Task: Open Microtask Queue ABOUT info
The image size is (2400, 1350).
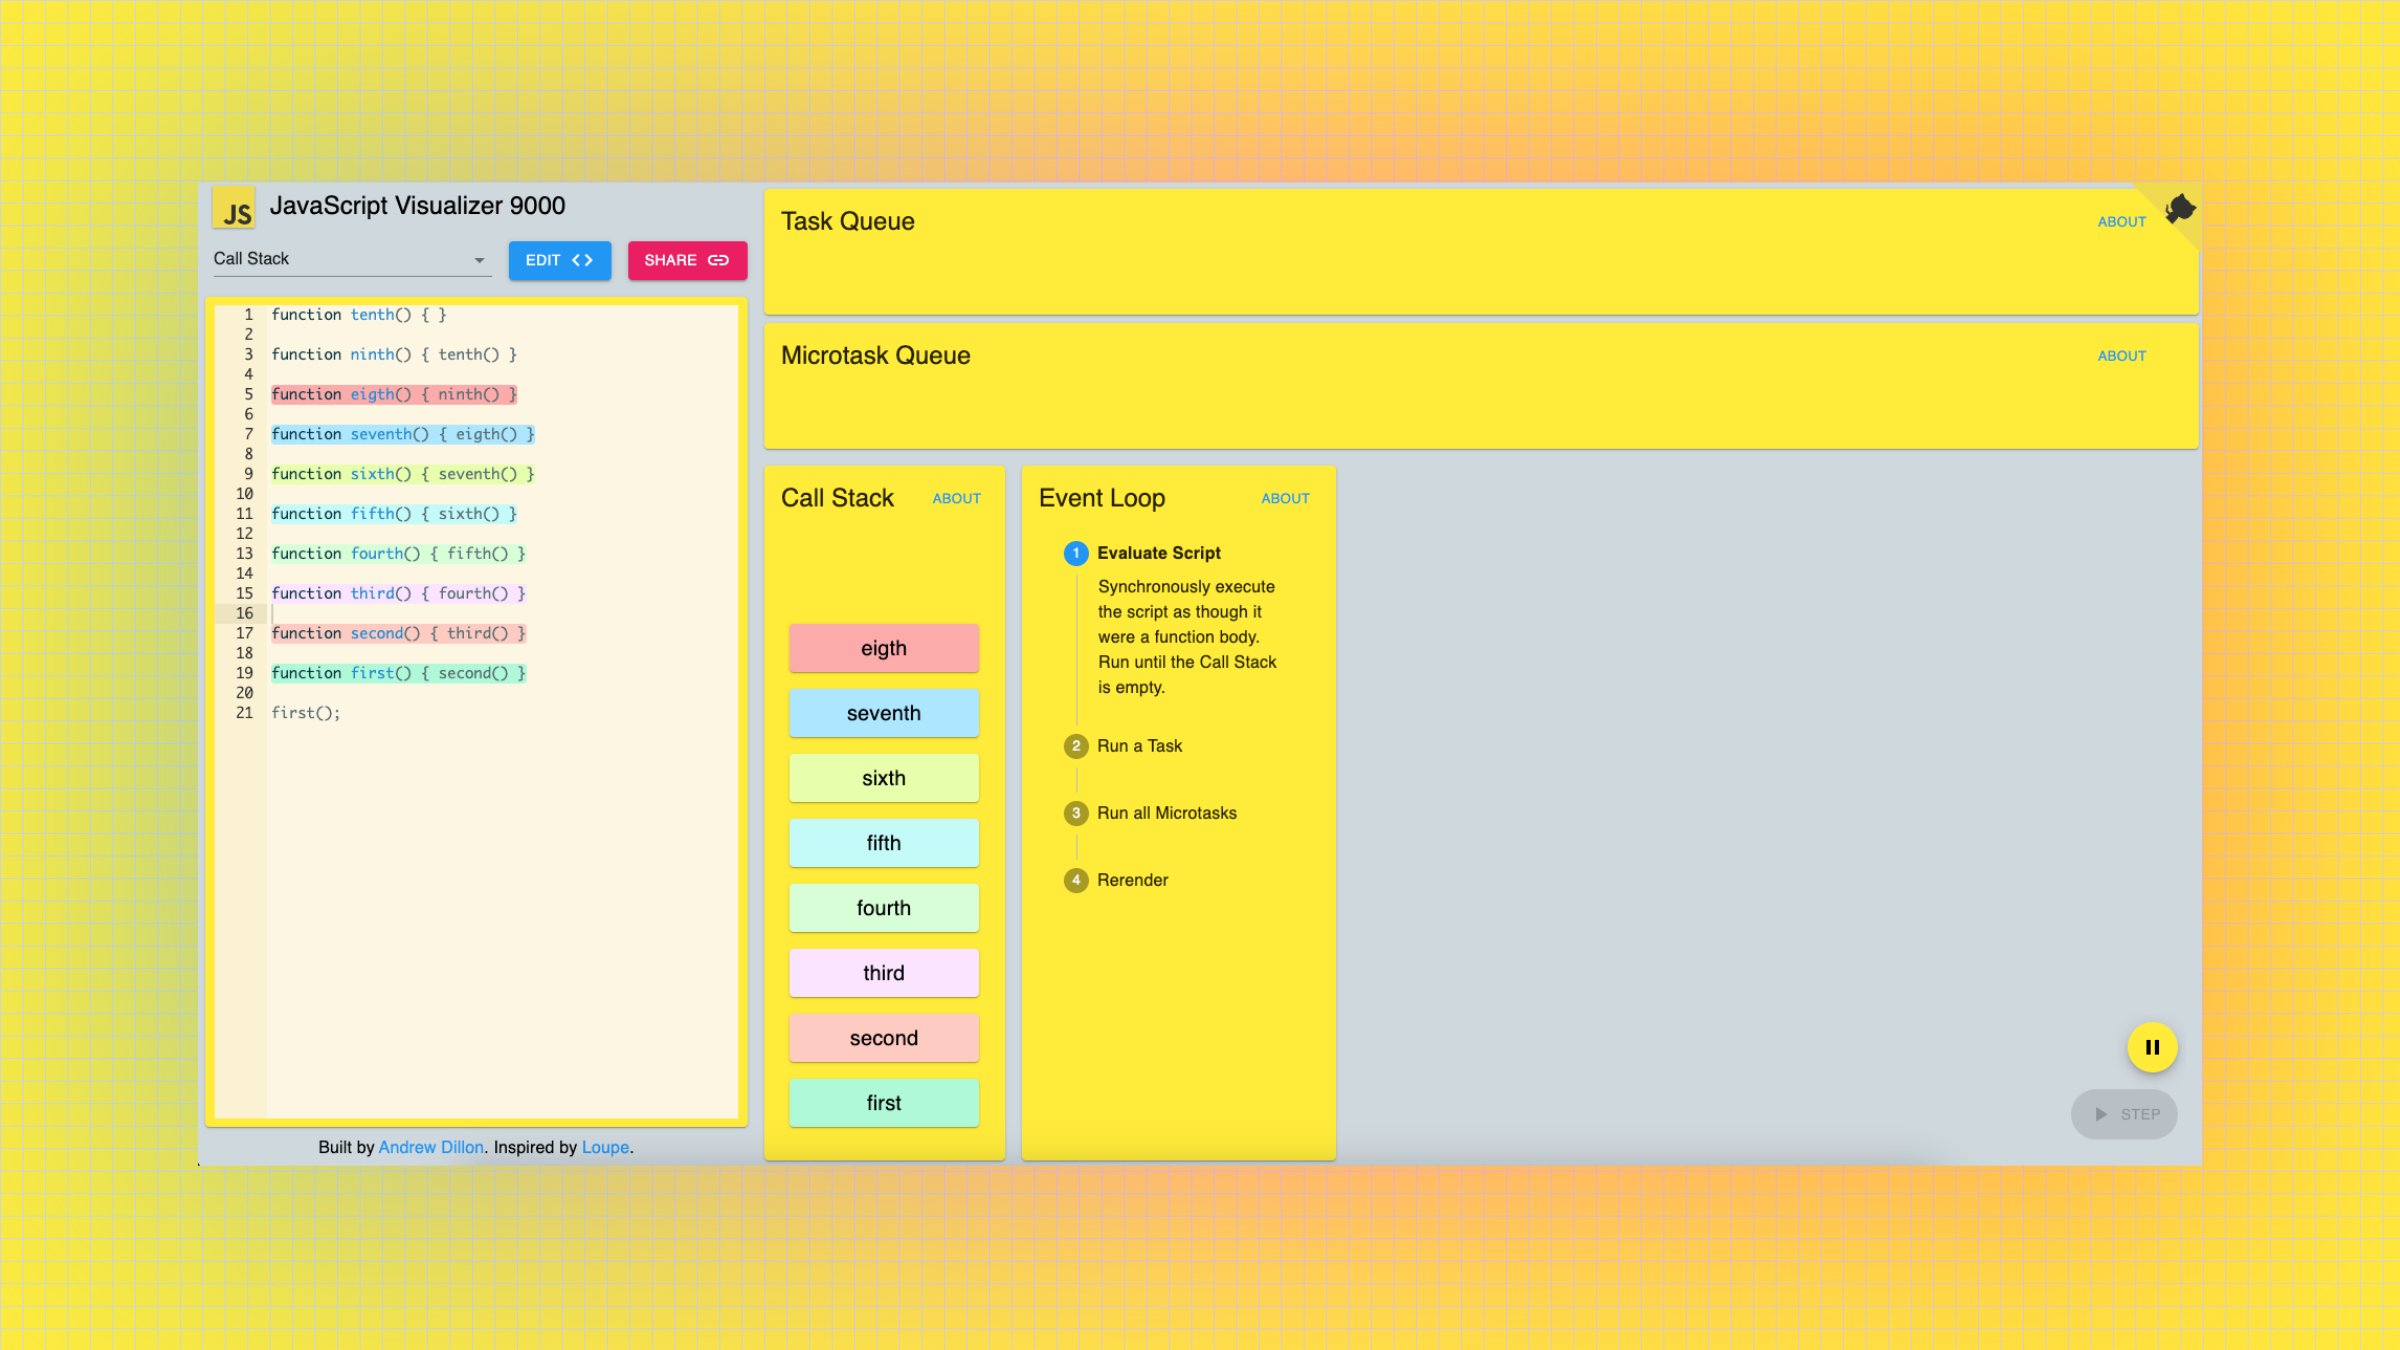Action: (2121, 356)
